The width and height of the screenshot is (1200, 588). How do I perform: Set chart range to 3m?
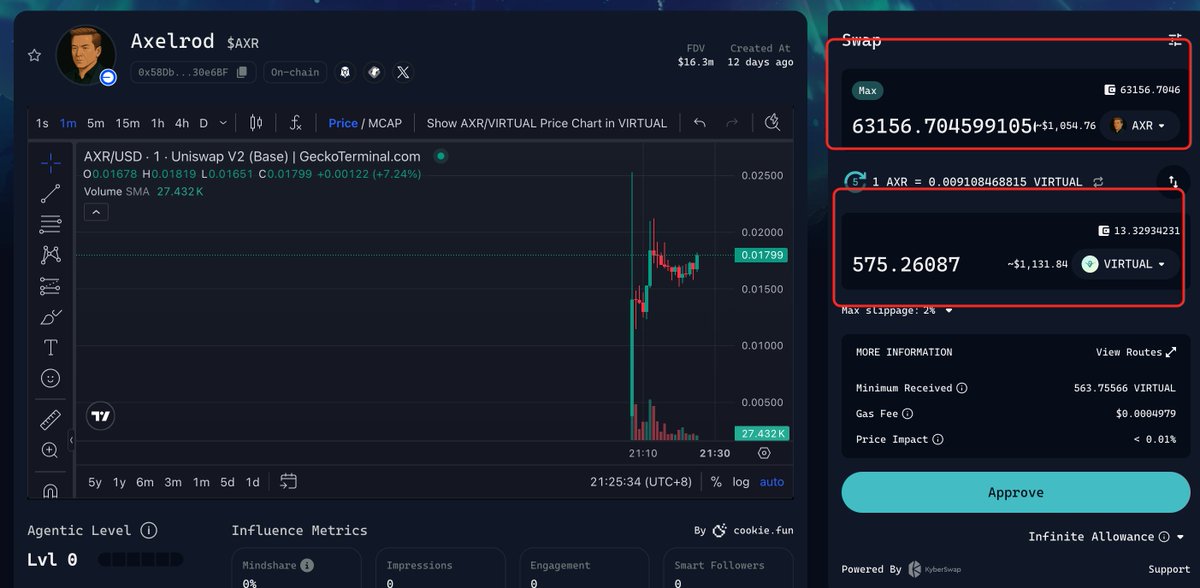click(173, 482)
